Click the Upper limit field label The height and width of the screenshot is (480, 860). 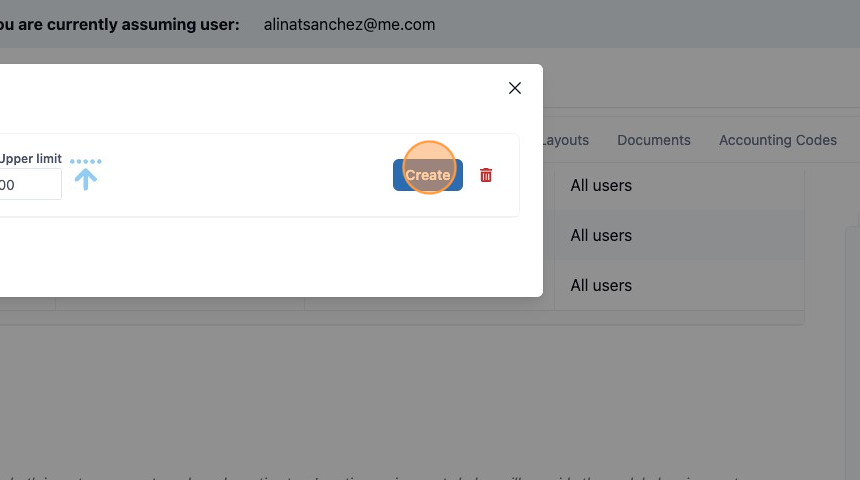31,159
